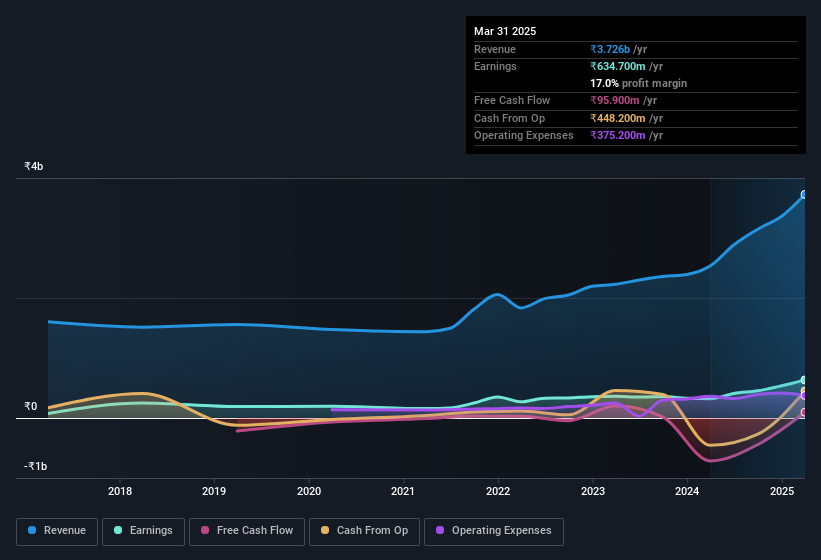
Task: Select the 2020 x-axis label
Action: (309, 491)
